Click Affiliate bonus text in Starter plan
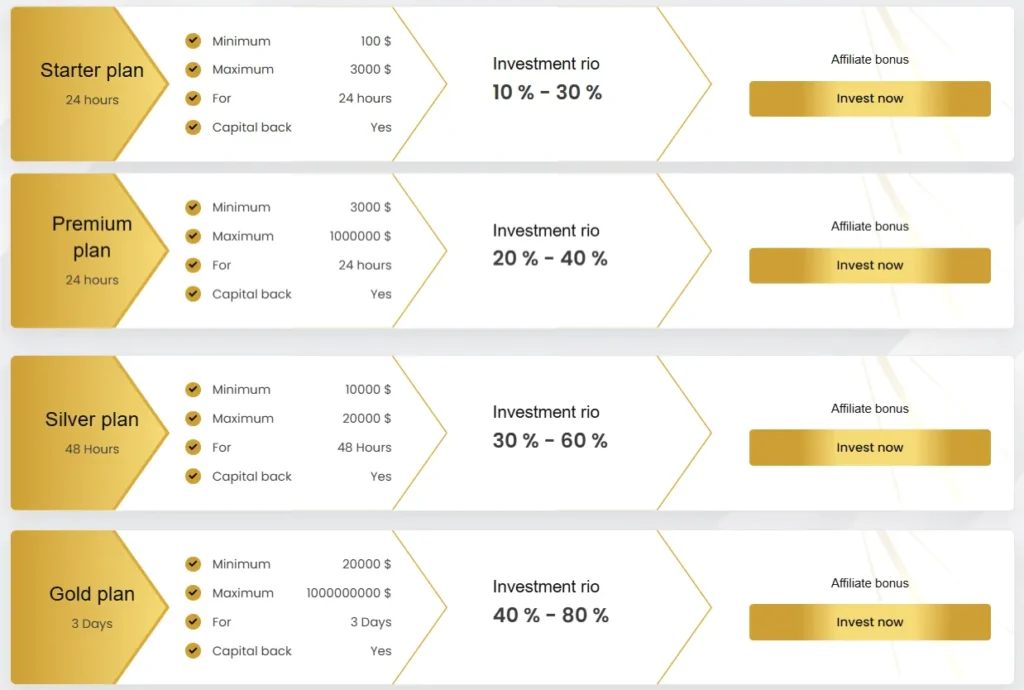 [869, 60]
